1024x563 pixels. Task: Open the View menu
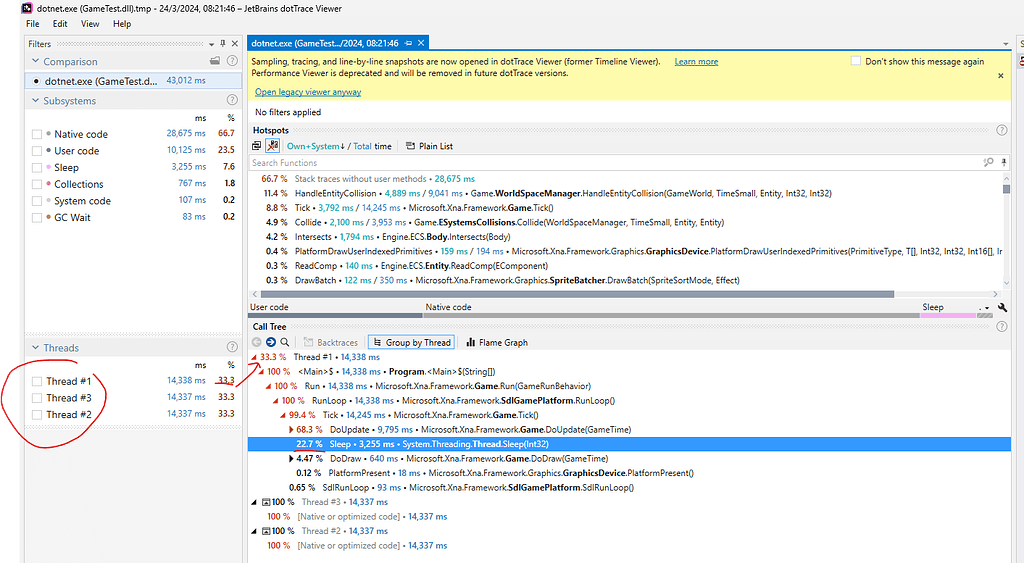click(x=90, y=23)
